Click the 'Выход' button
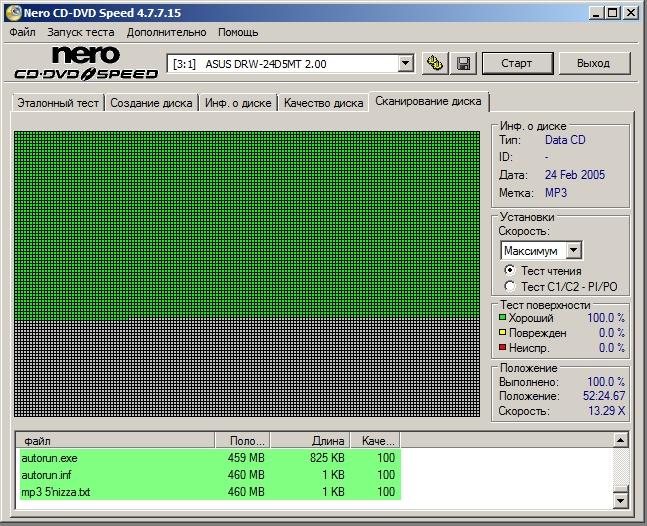The image size is (647, 526). tap(592, 63)
